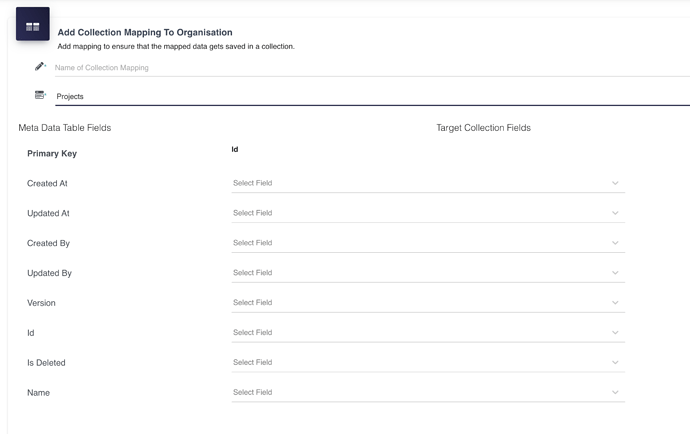Expand the chevron on the Updated At row
Screen dimensions: 690x434
[x=615, y=213]
